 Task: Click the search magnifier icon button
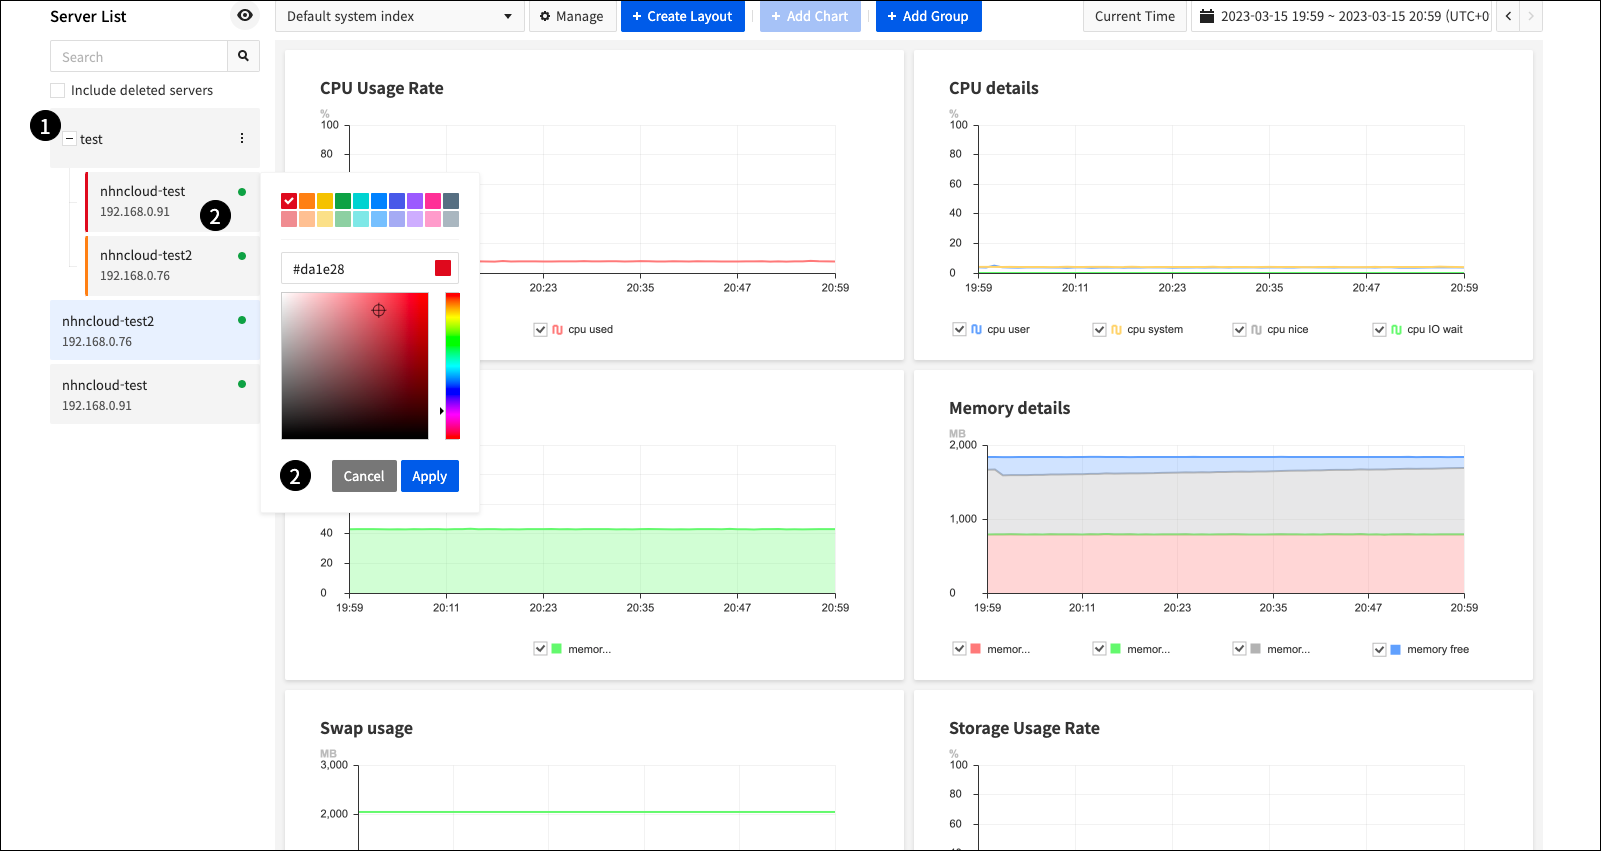[243, 56]
